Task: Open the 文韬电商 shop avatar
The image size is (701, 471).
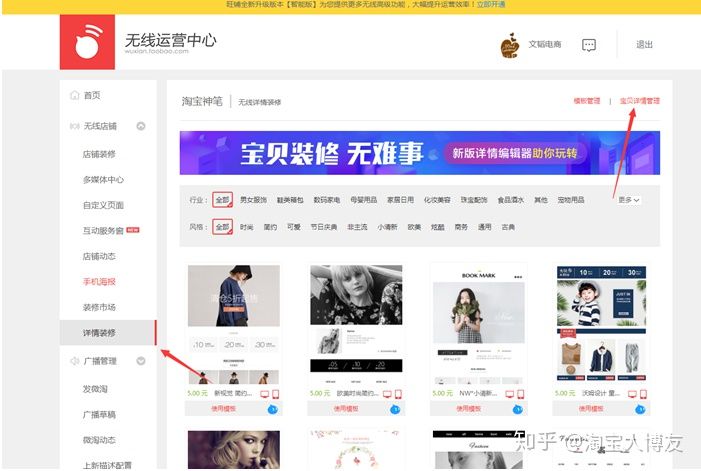Action: [510, 45]
